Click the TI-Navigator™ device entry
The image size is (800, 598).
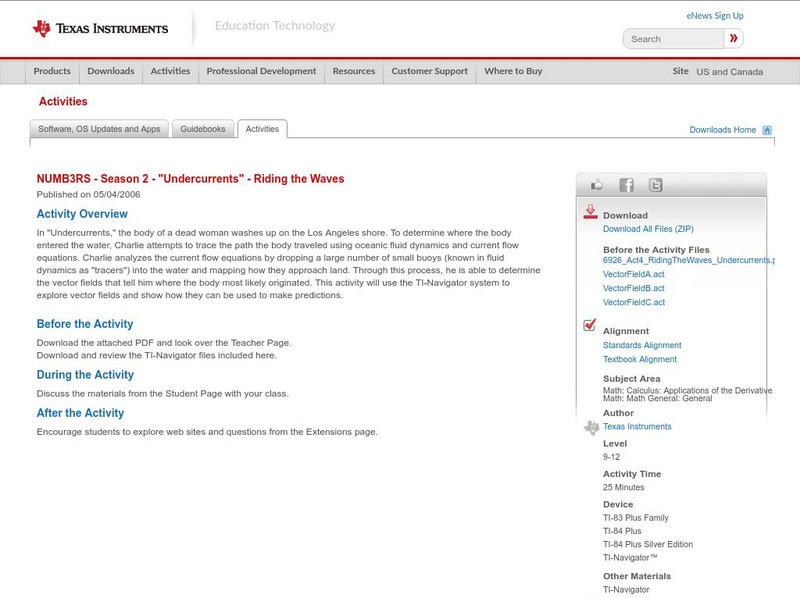click(630, 558)
